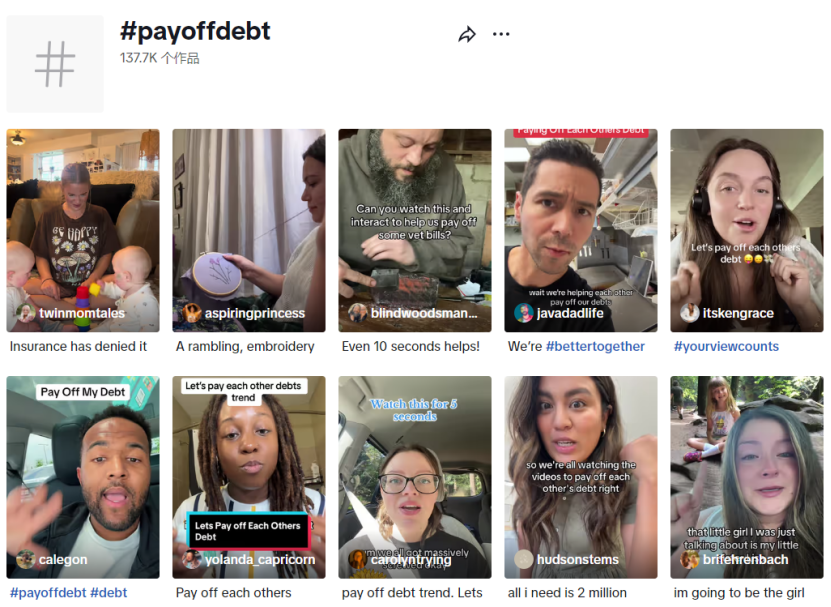This screenshot has height=607, width=831.
Task: Click twinmomtales profile avatar
Action: point(25,313)
